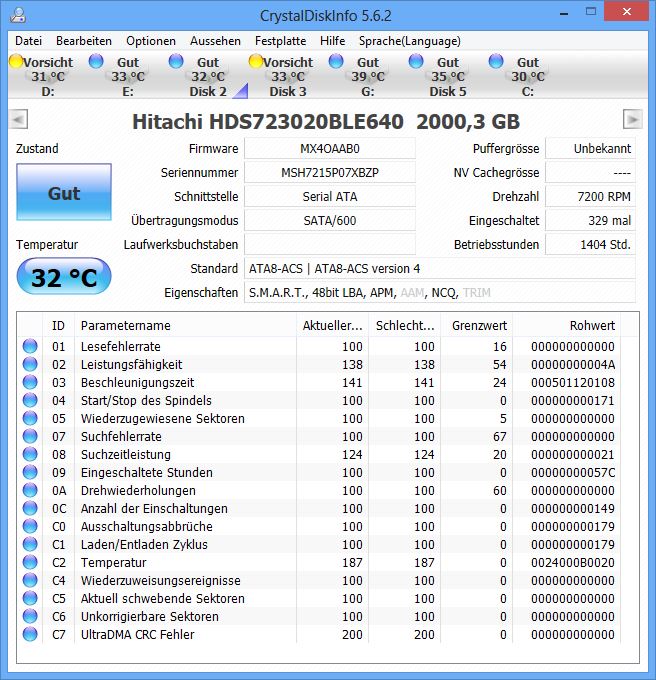
Task: Go to previous disk with left arrow
Action: click(19, 119)
